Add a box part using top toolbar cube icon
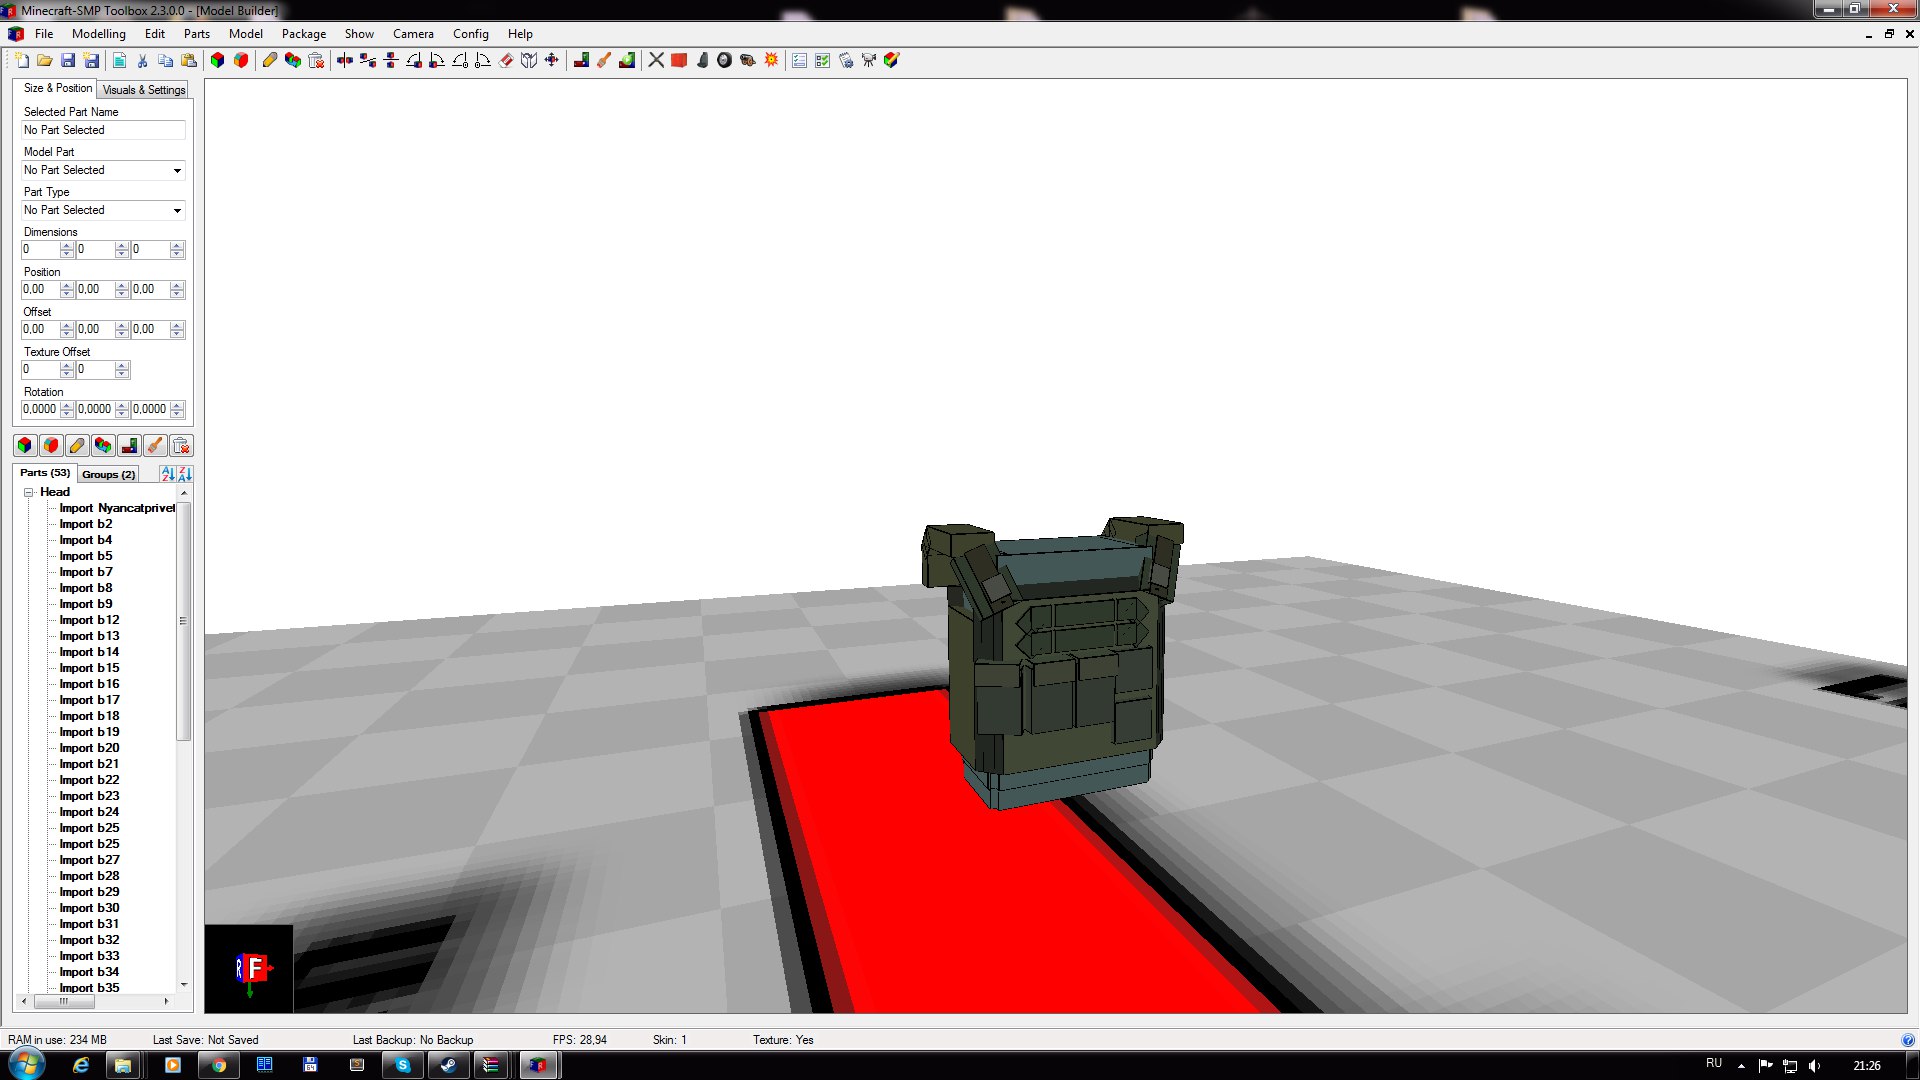 tap(217, 61)
